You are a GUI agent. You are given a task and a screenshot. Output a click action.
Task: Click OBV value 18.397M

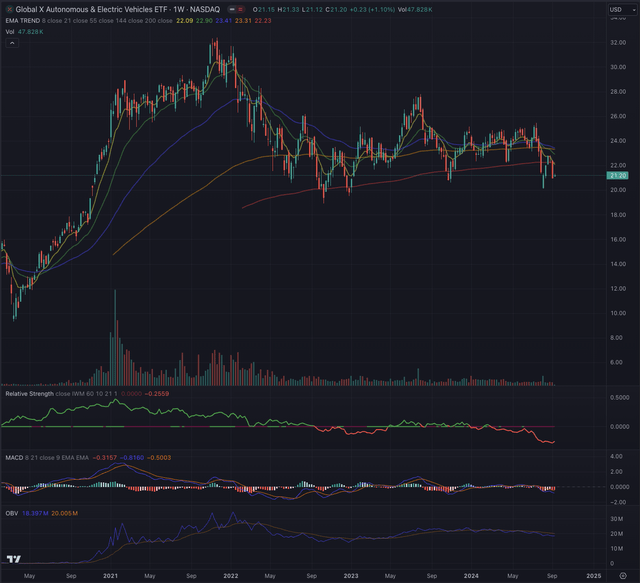pyautogui.click(x=35, y=513)
